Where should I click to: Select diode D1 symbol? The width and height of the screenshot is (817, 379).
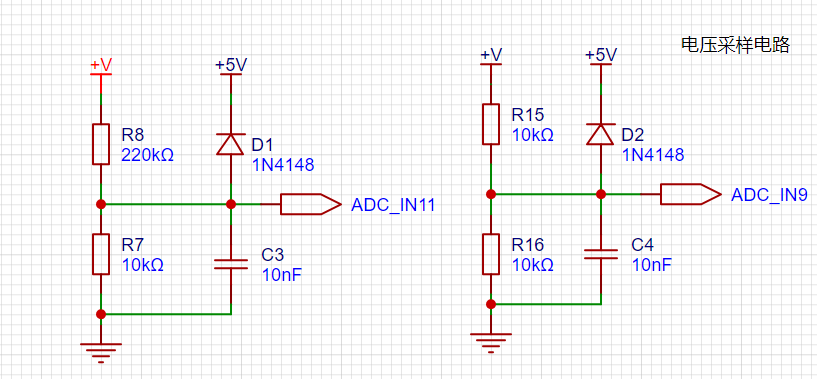tap(230, 144)
